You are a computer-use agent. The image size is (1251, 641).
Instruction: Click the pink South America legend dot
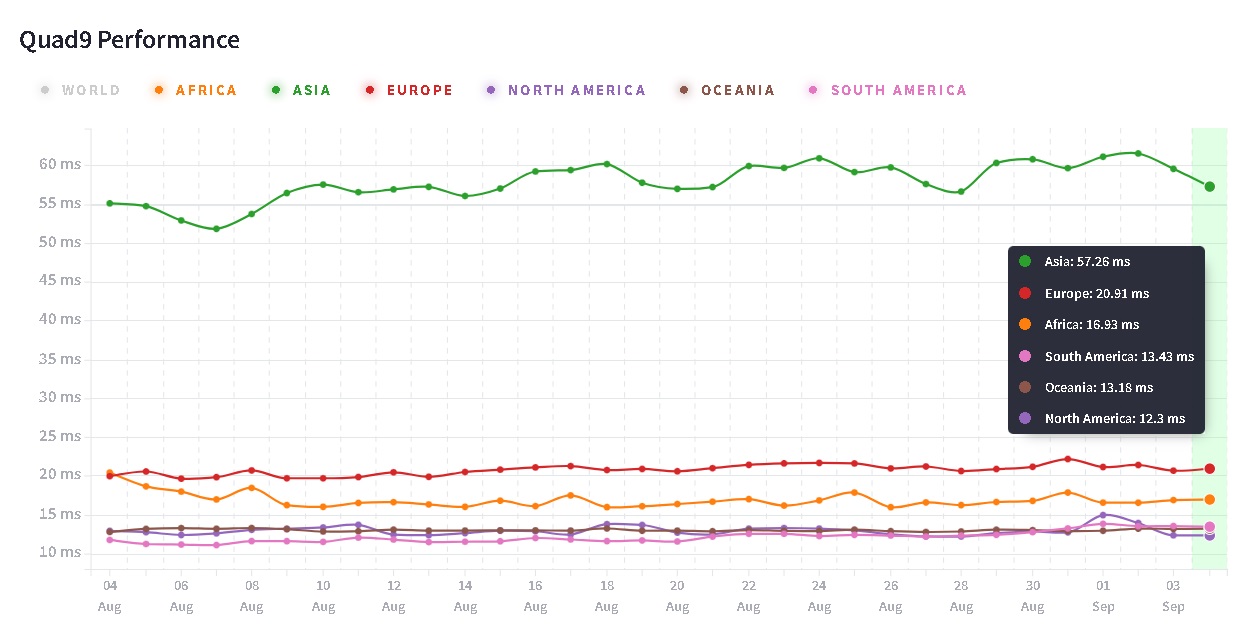[x=813, y=90]
